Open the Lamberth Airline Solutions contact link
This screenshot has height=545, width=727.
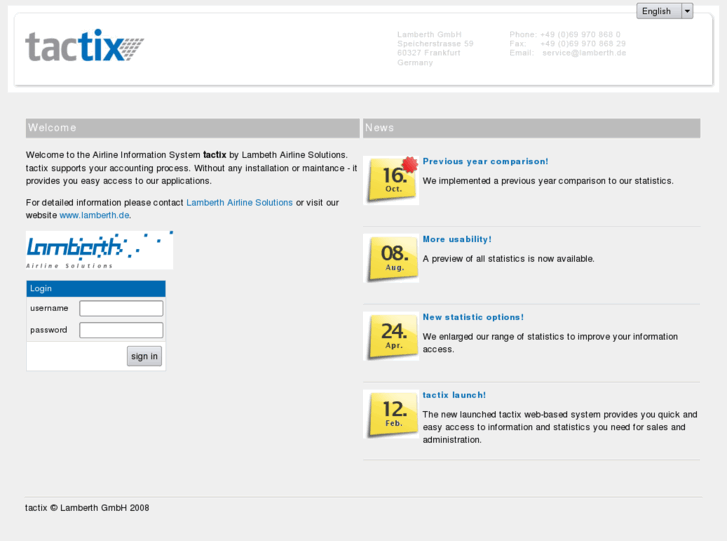coord(239,203)
